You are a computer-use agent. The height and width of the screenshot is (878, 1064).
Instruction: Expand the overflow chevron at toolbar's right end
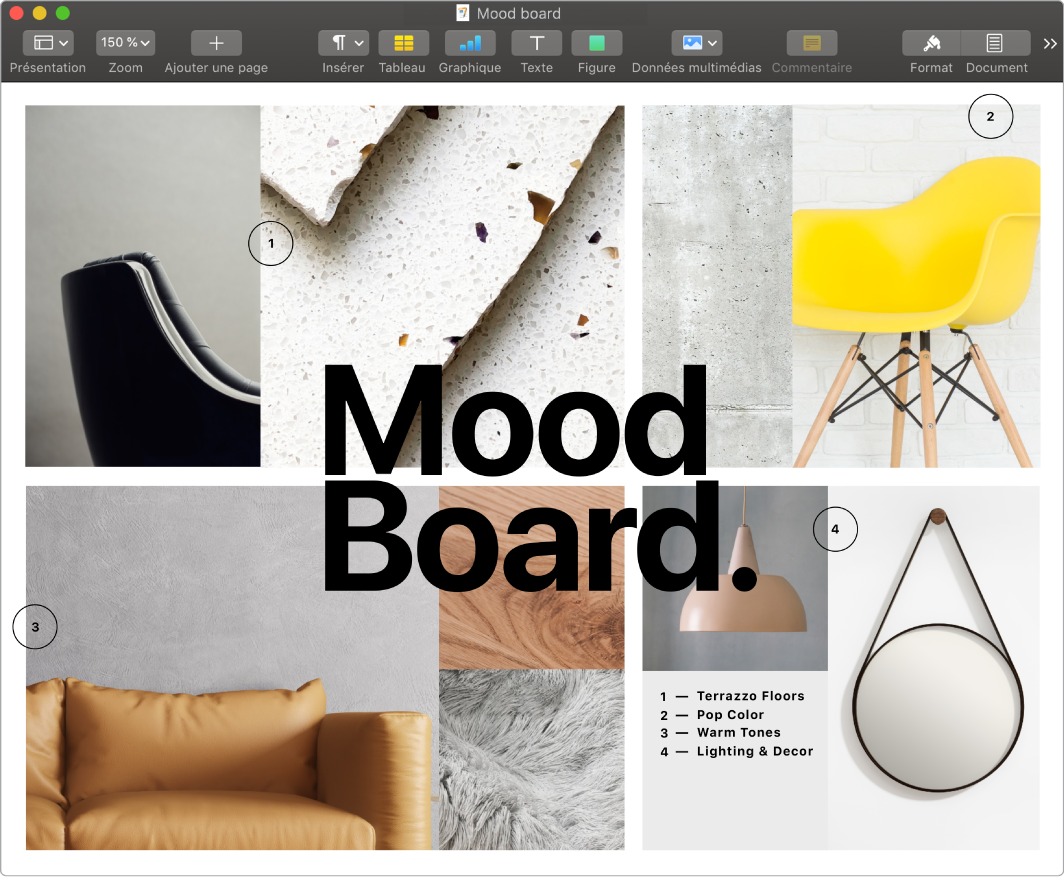1049,43
